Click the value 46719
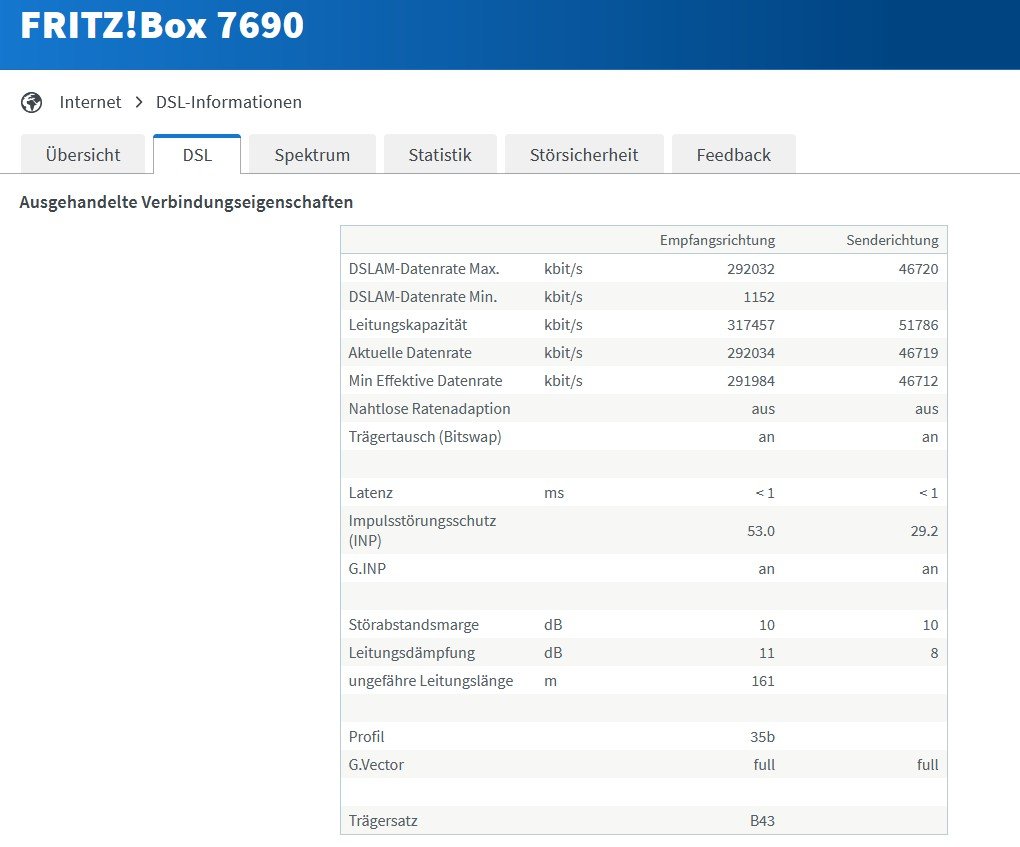1020x847 pixels. (x=918, y=353)
